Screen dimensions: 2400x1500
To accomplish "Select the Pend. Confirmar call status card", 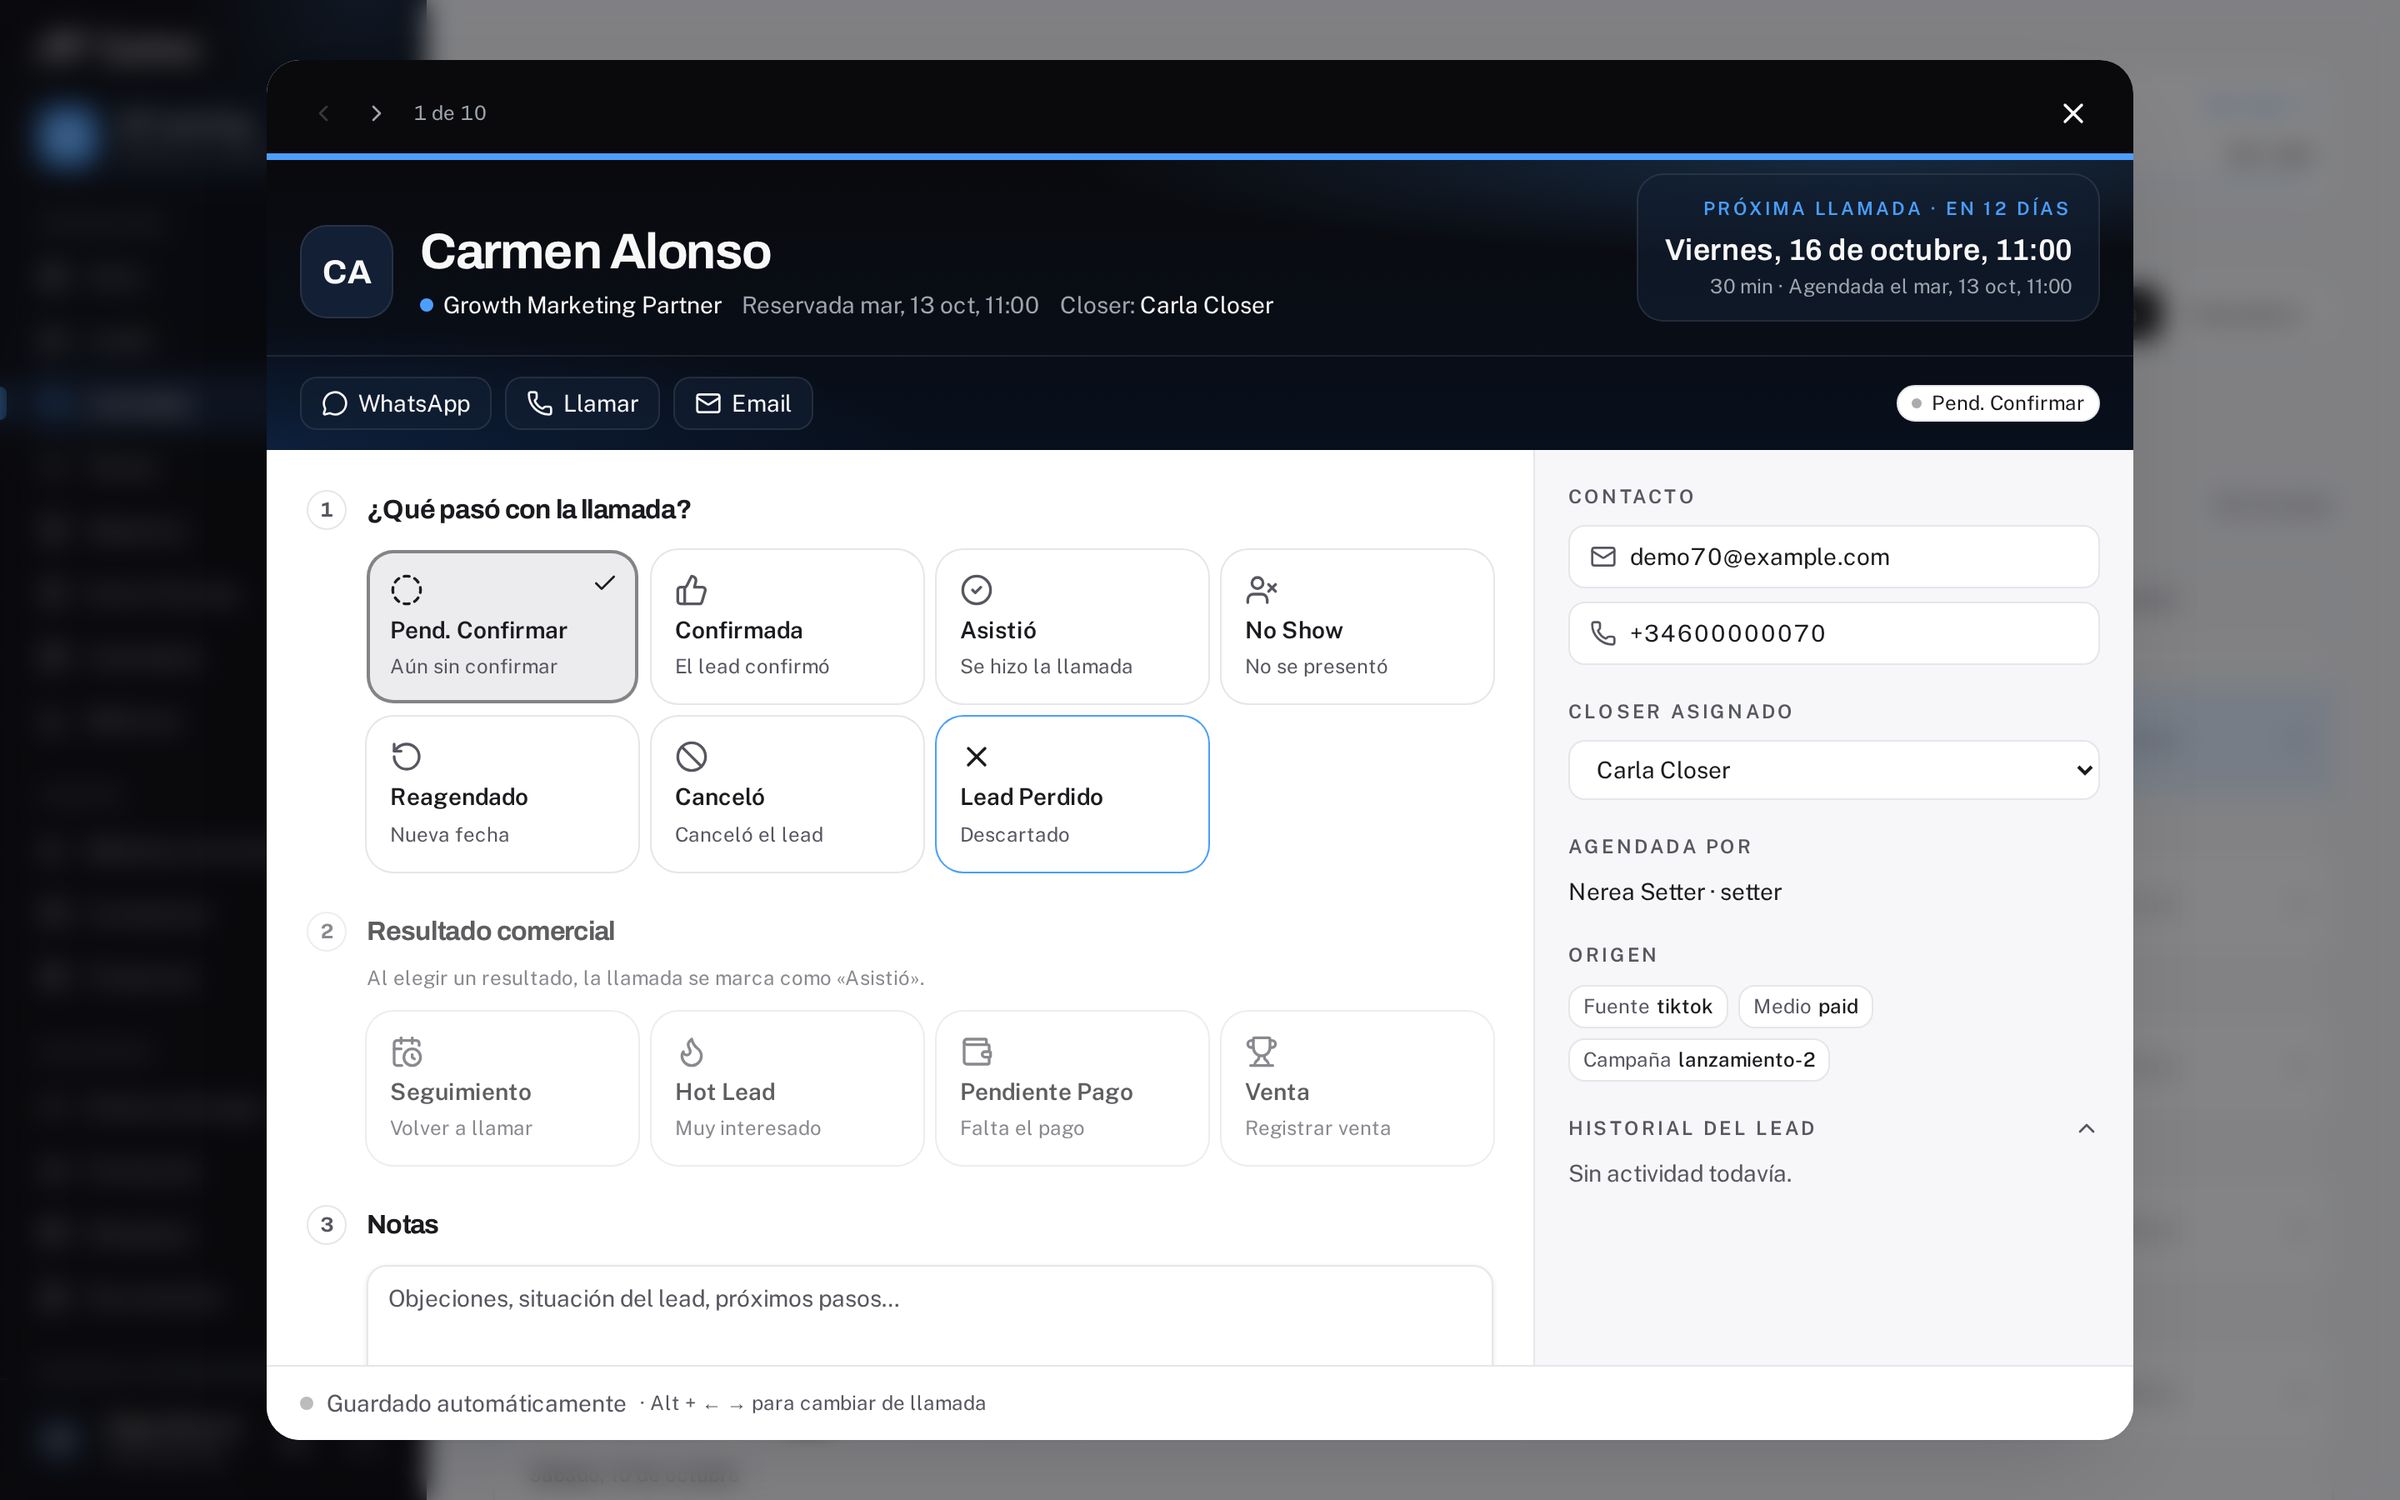I will point(502,626).
